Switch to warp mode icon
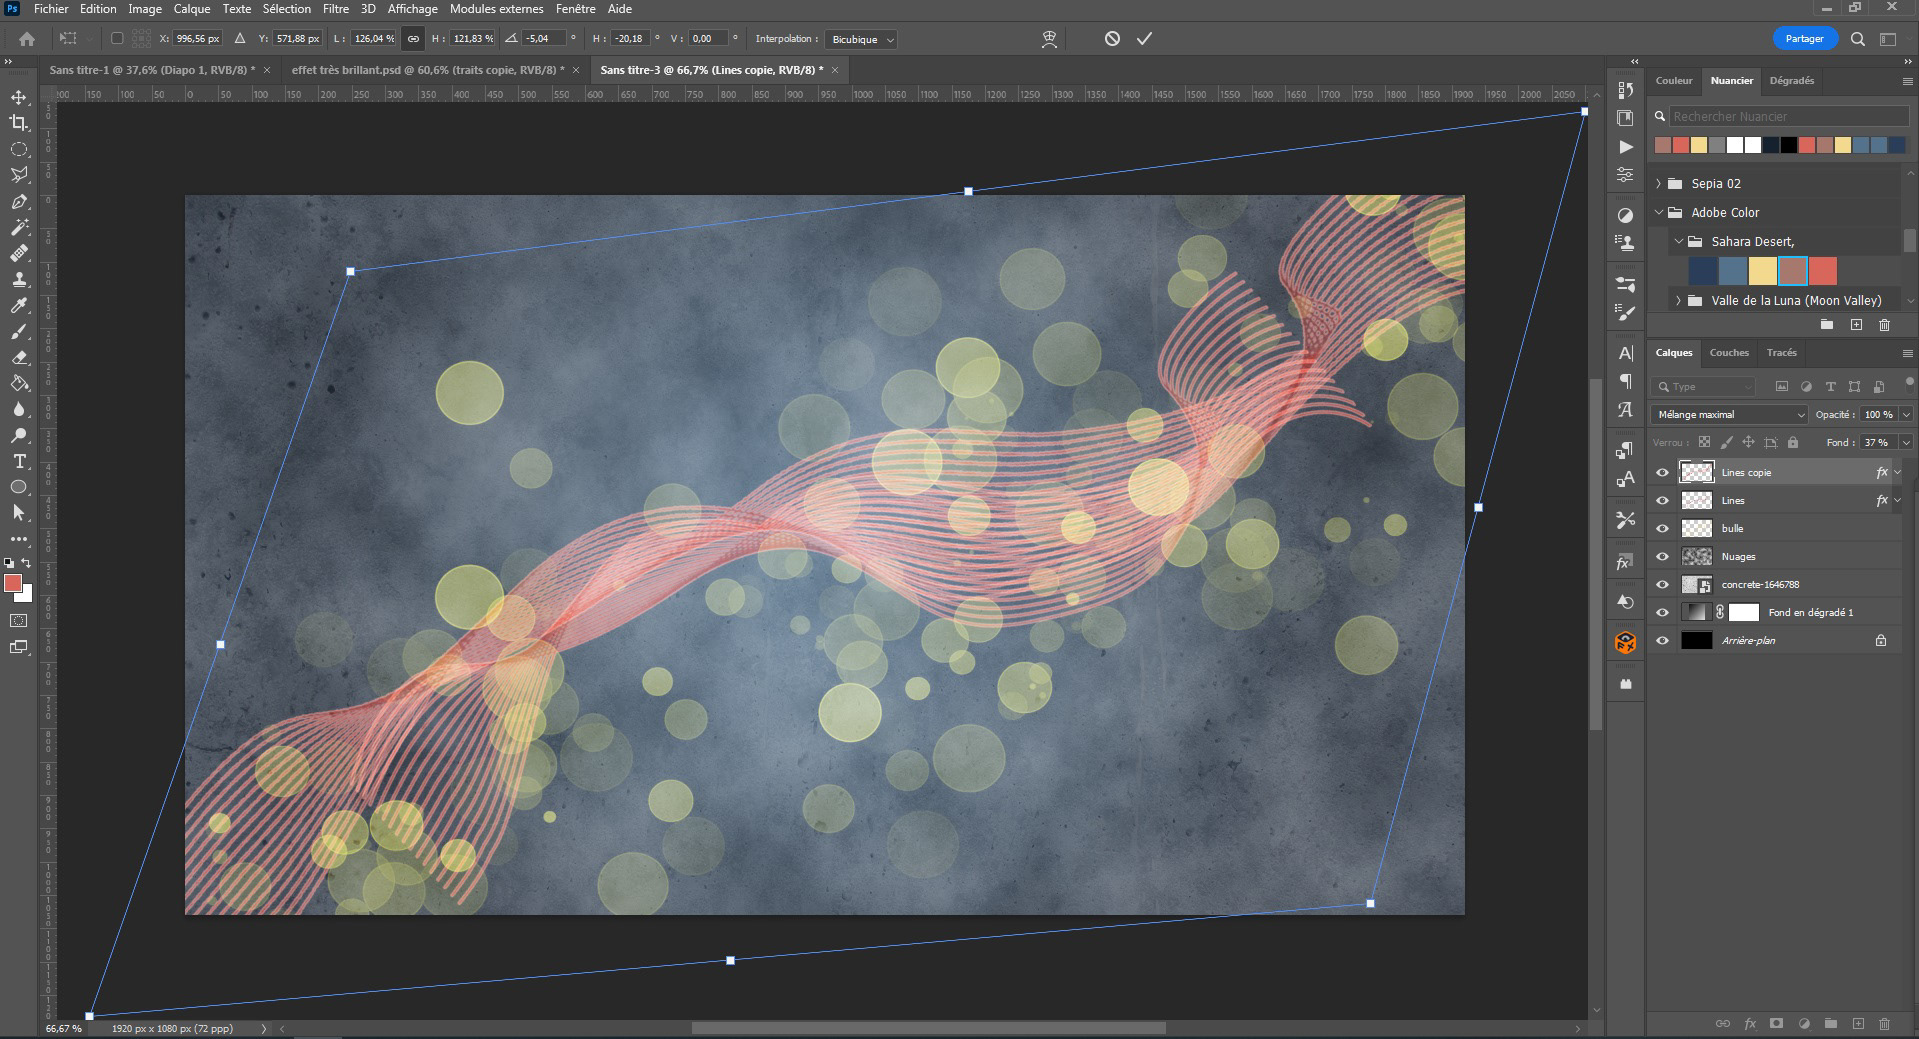This screenshot has height=1039, width=1919. (x=1049, y=38)
